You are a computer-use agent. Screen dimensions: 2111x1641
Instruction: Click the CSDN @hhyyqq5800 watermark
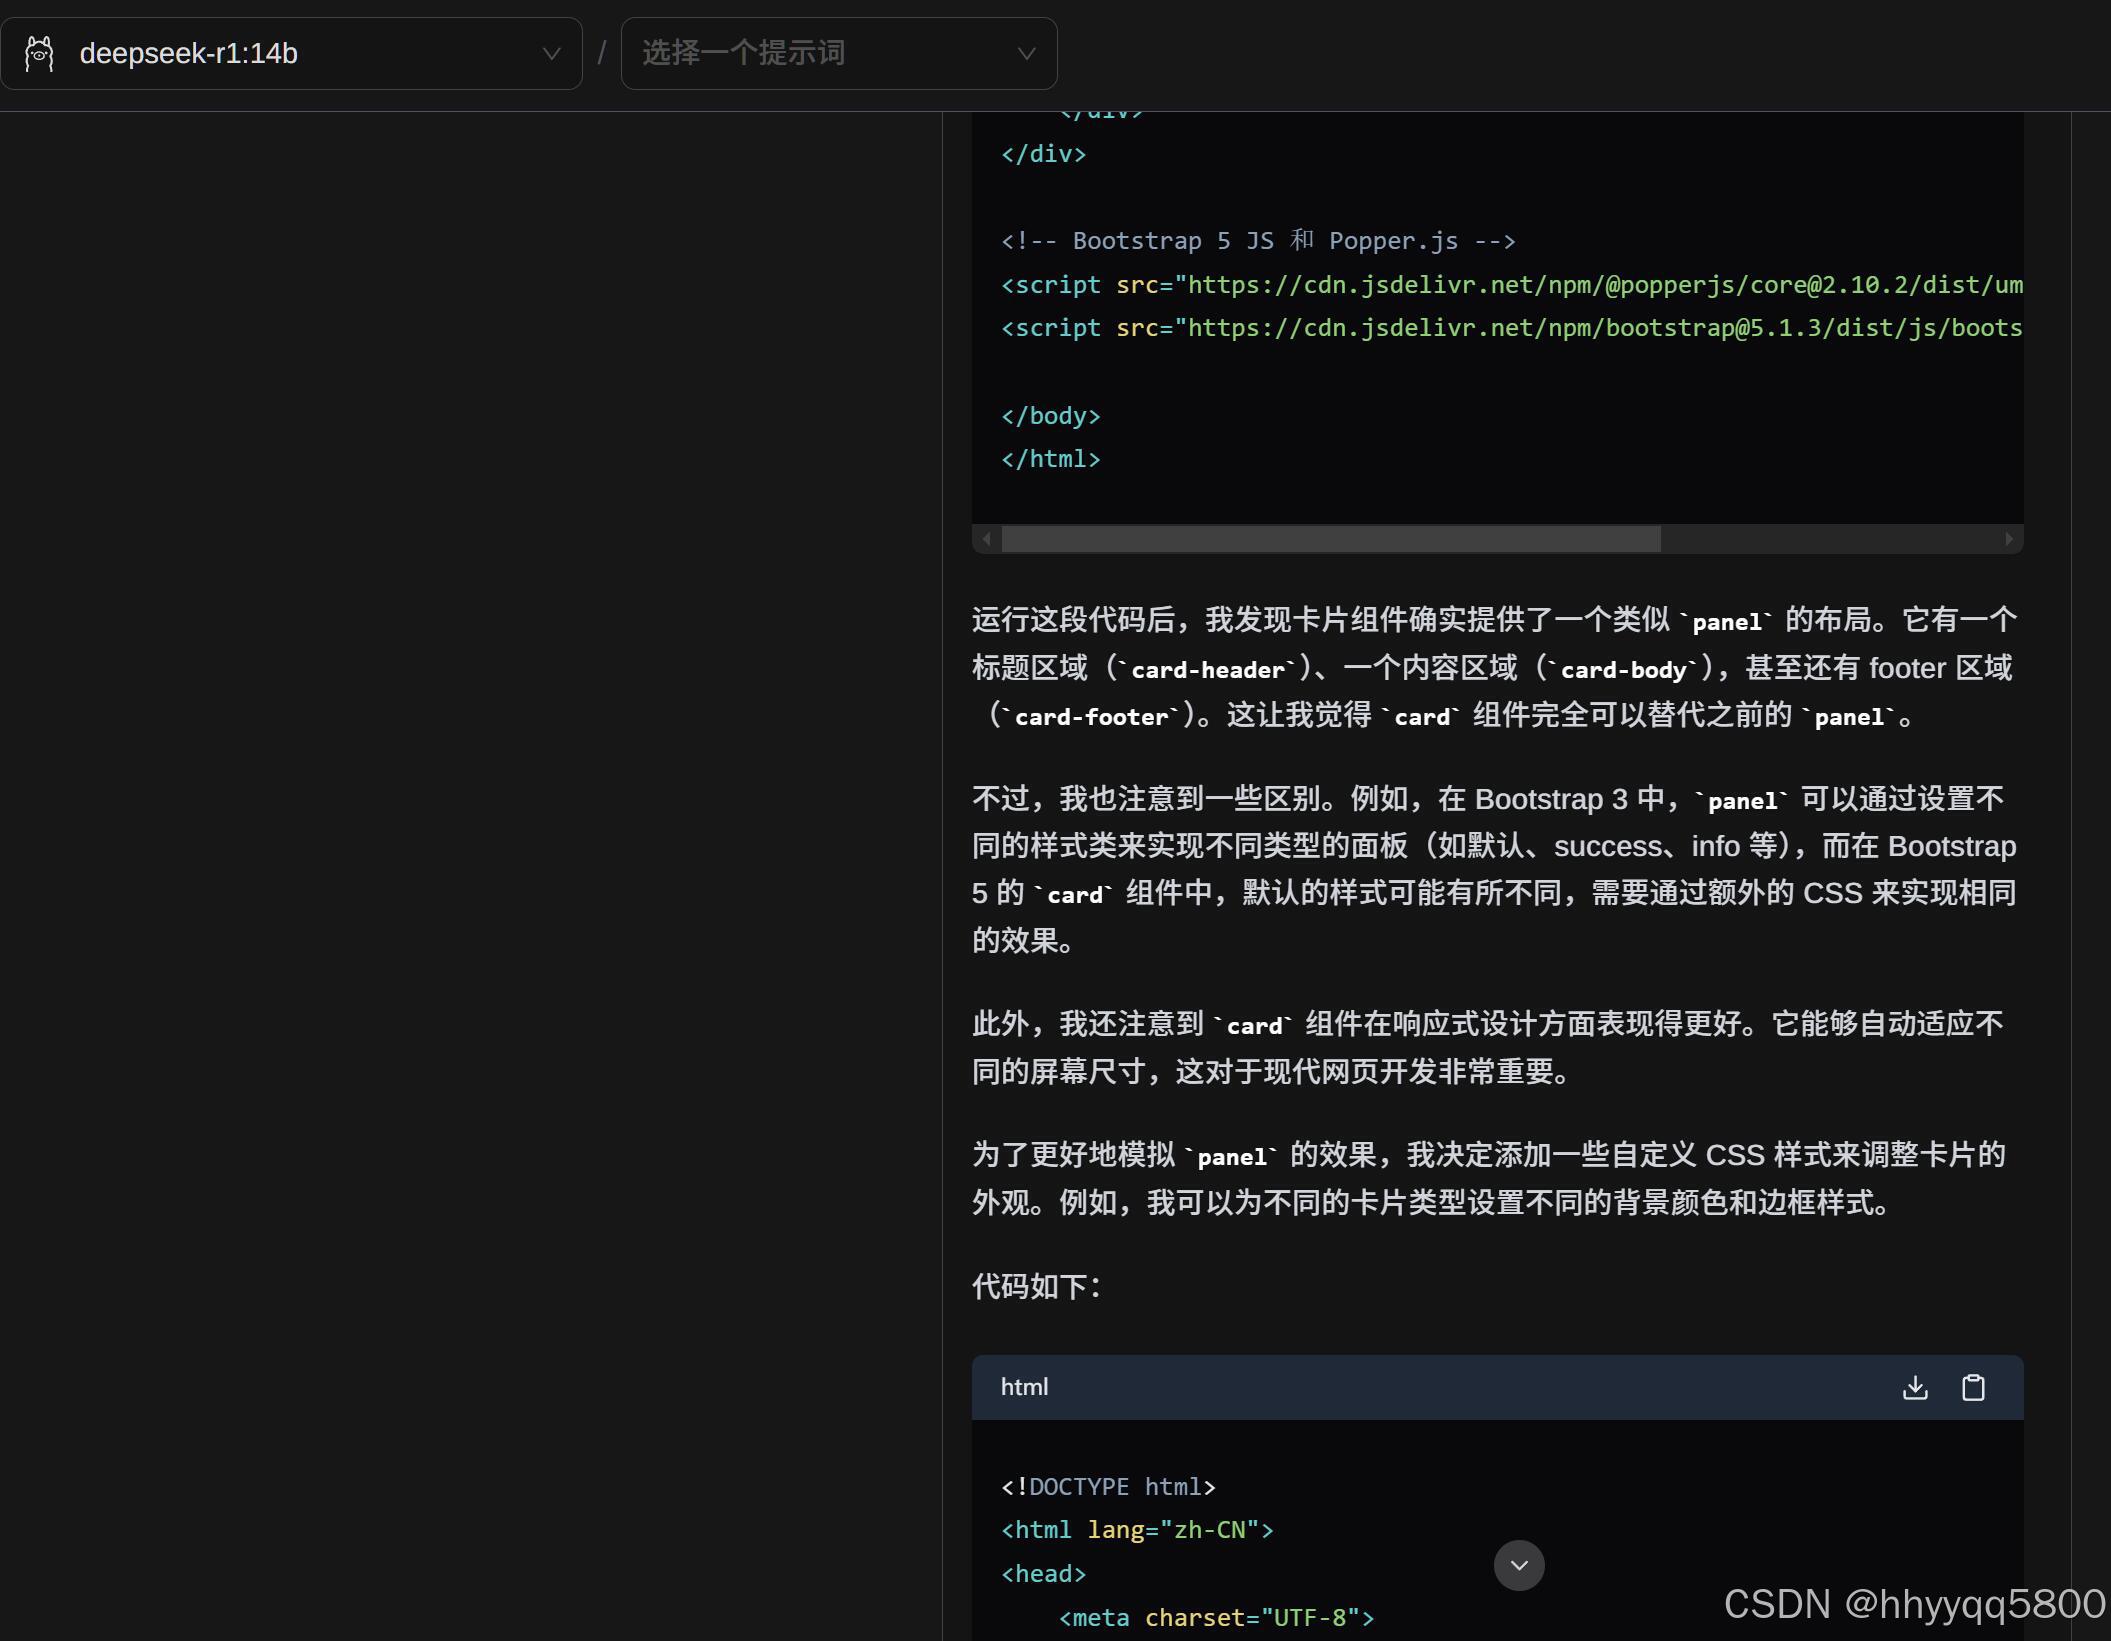1913,1604
